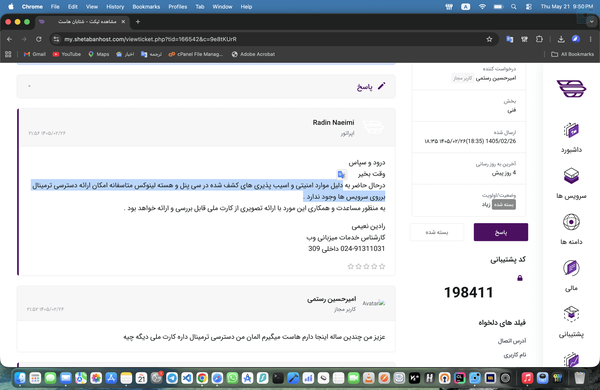Click the کاربر مجاز badge beside requester name
The width and height of the screenshot is (600, 390).
pos(463,78)
